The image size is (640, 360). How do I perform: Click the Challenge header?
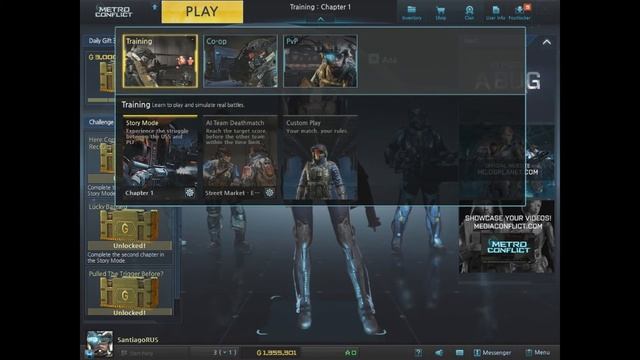[101, 122]
